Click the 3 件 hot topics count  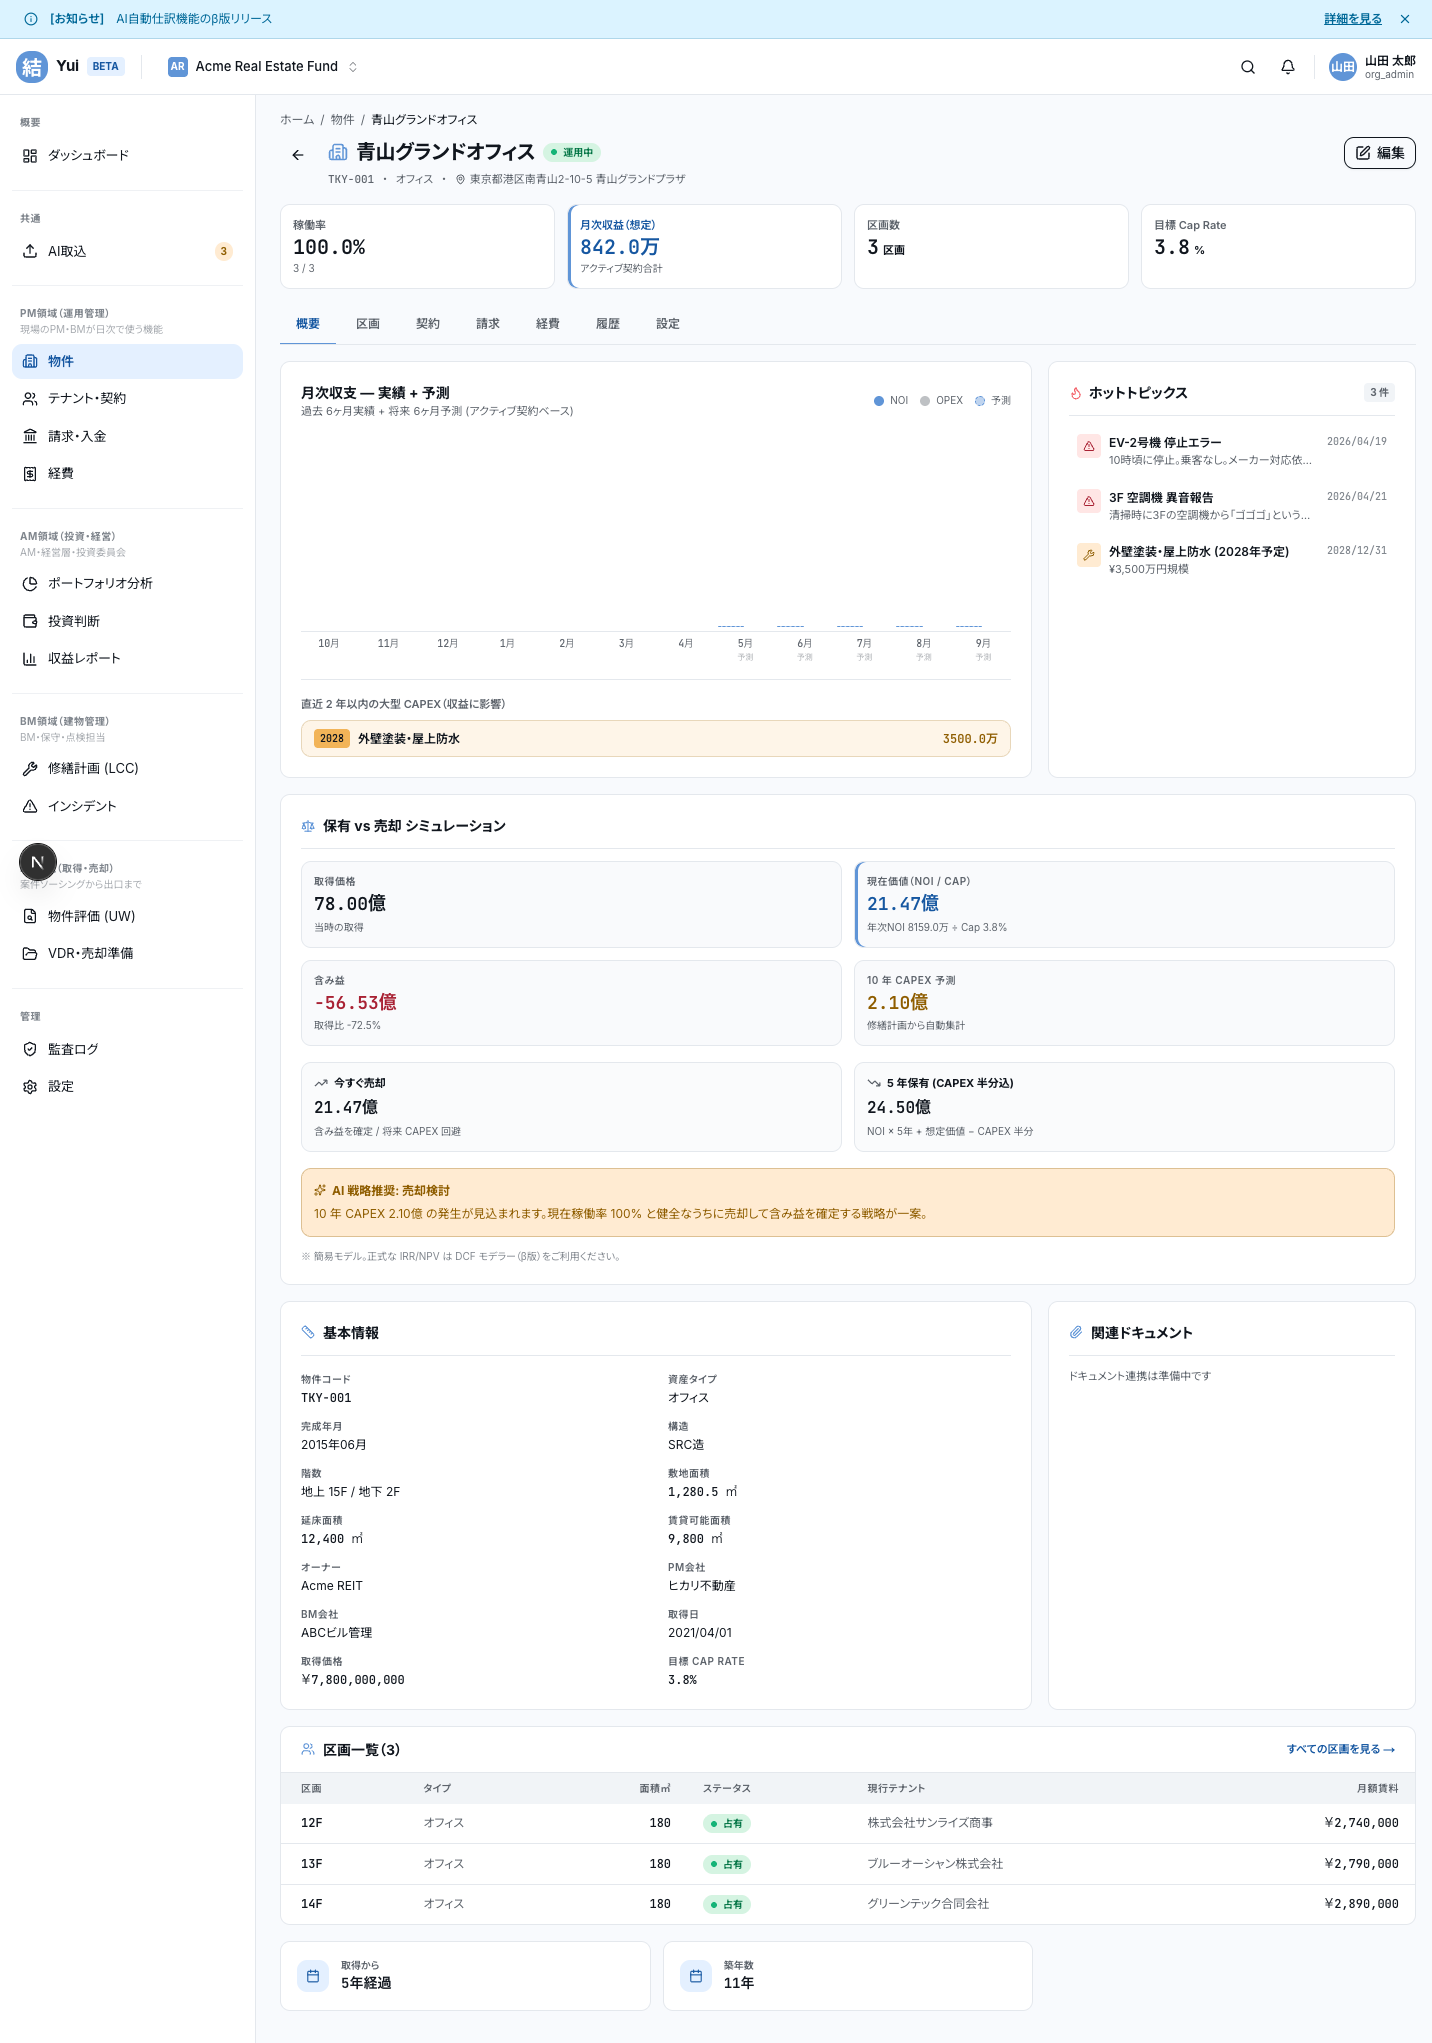point(1379,393)
